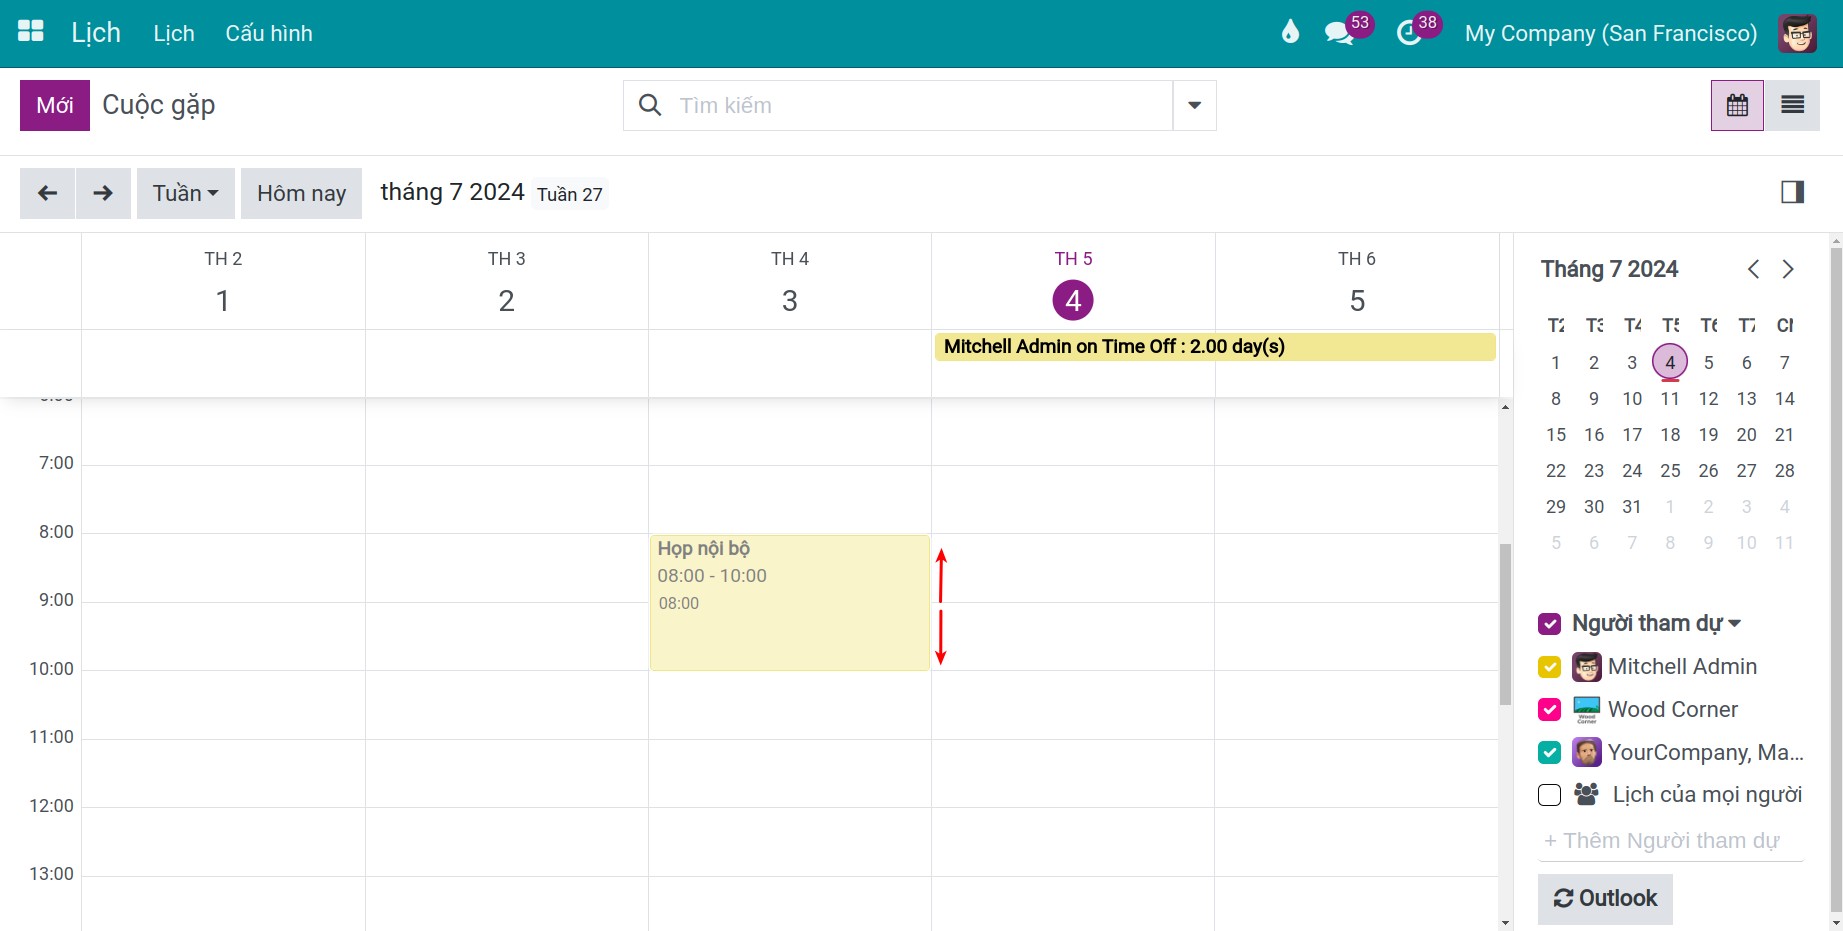Image resolution: width=1843 pixels, height=931 pixels.
Task: Expand Người tham dự filter dropdown
Action: coord(1734,624)
